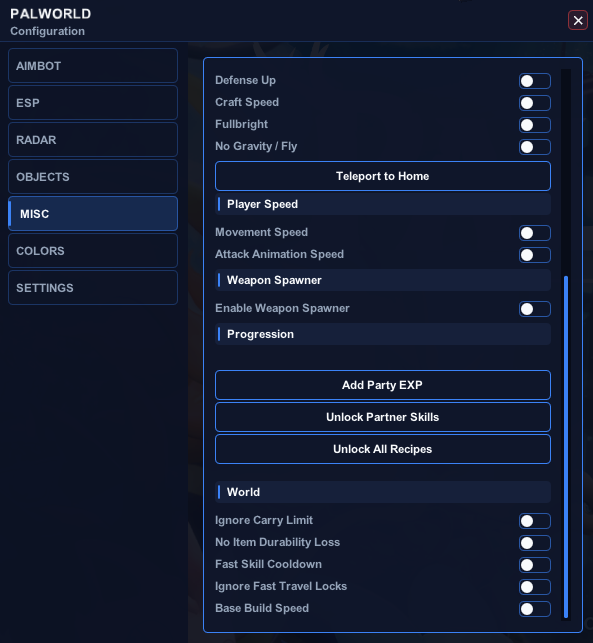Enable the Craft Speed toggle
This screenshot has width=593, height=643.
pos(534,103)
